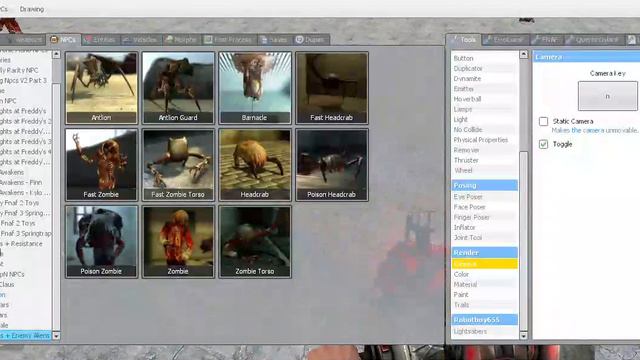Select the Fnaf 3 Springtrap category
This screenshot has width=640, height=360.
point(25,233)
